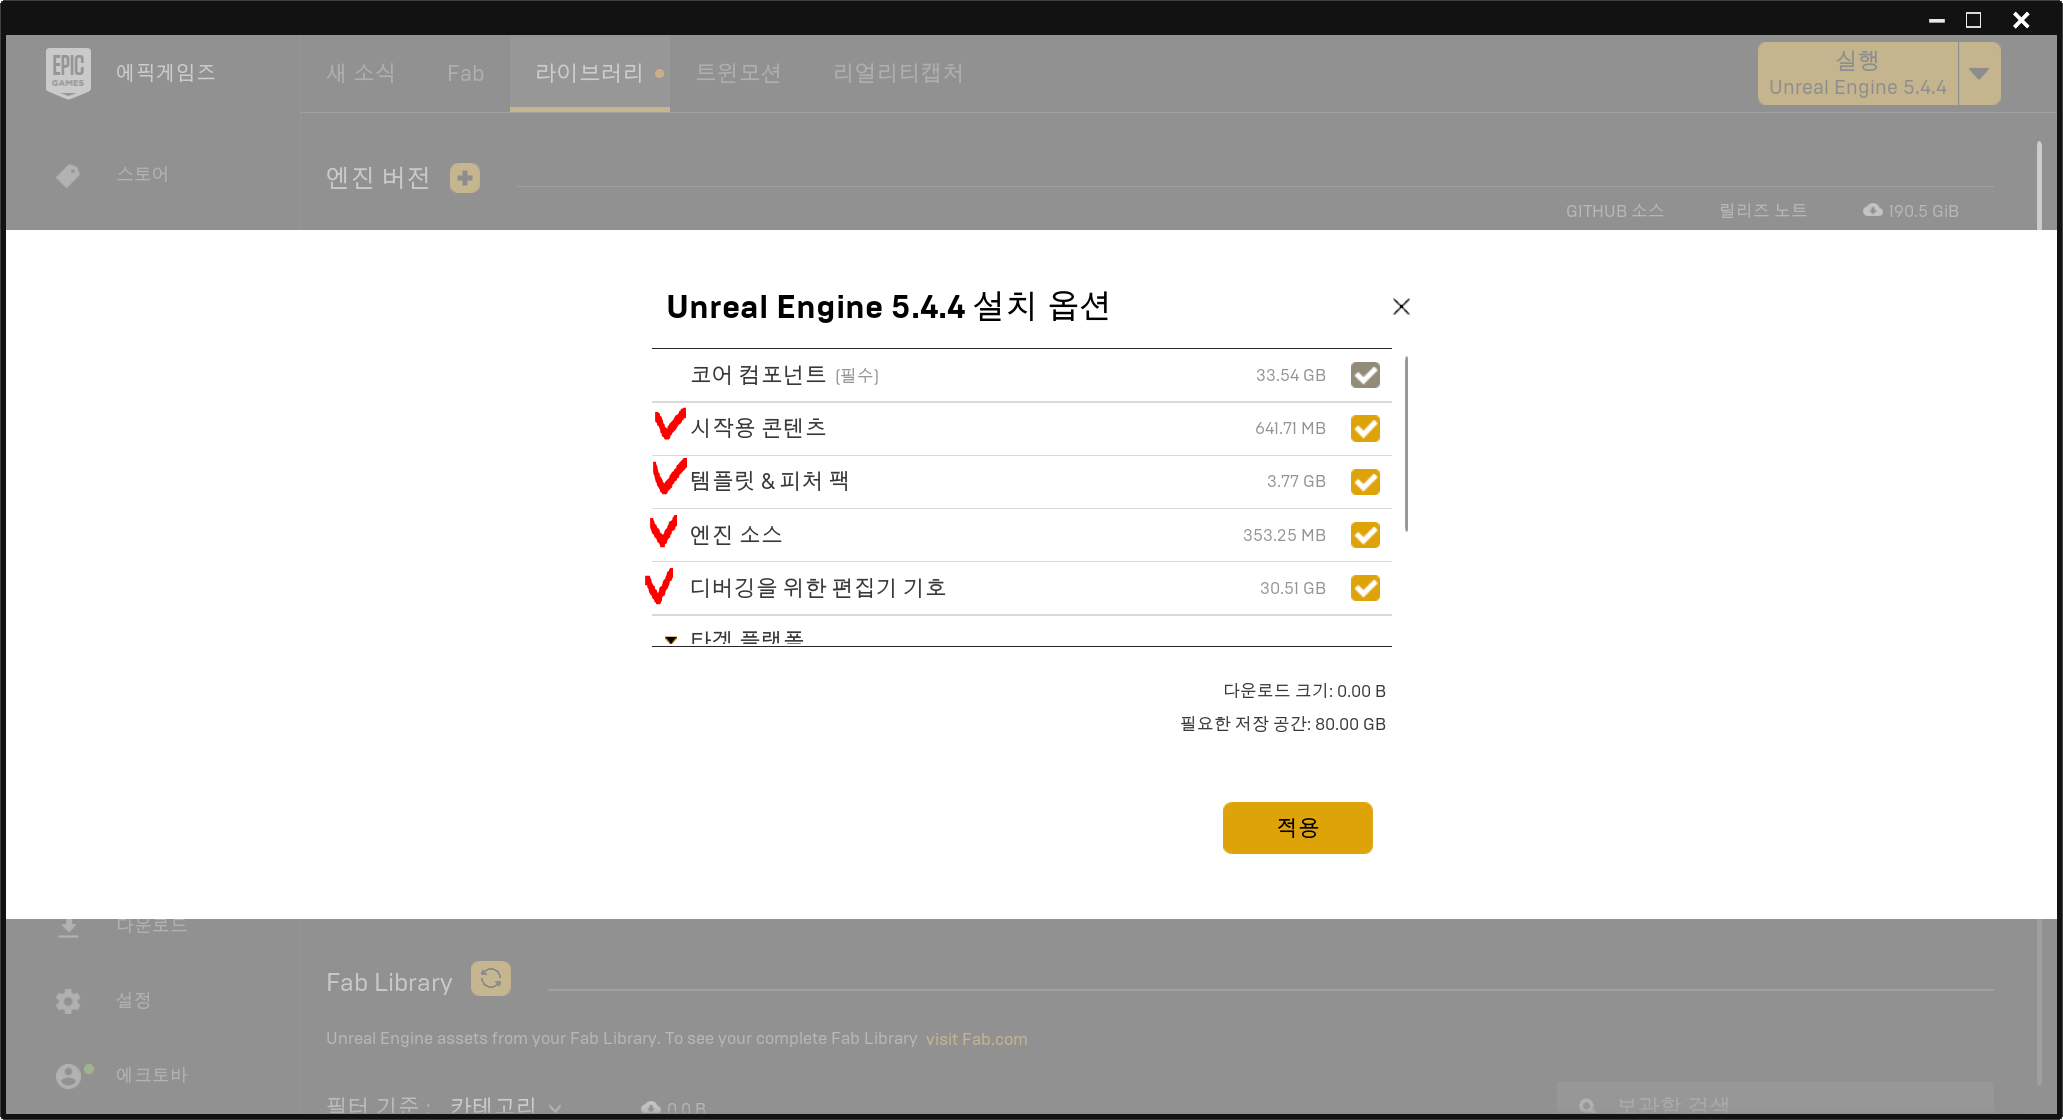Click the visit Fab.com link
The height and width of the screenshot is (1120, 2063).
pyautogui.click(x=976, y=1039)
